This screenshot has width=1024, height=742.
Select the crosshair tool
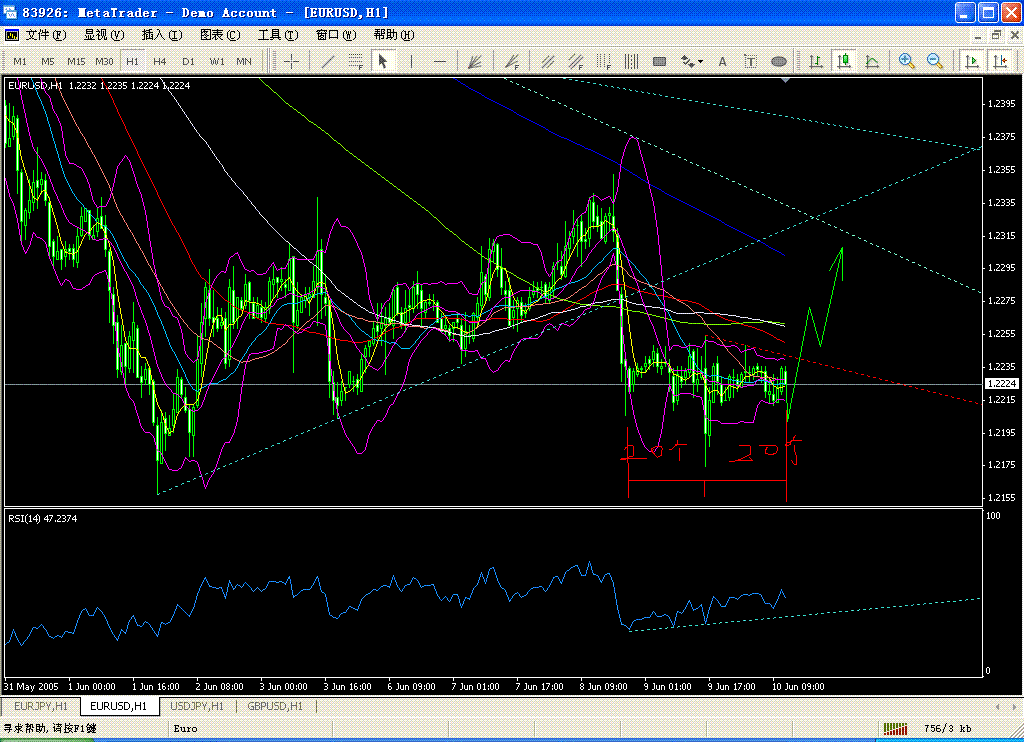291,61
